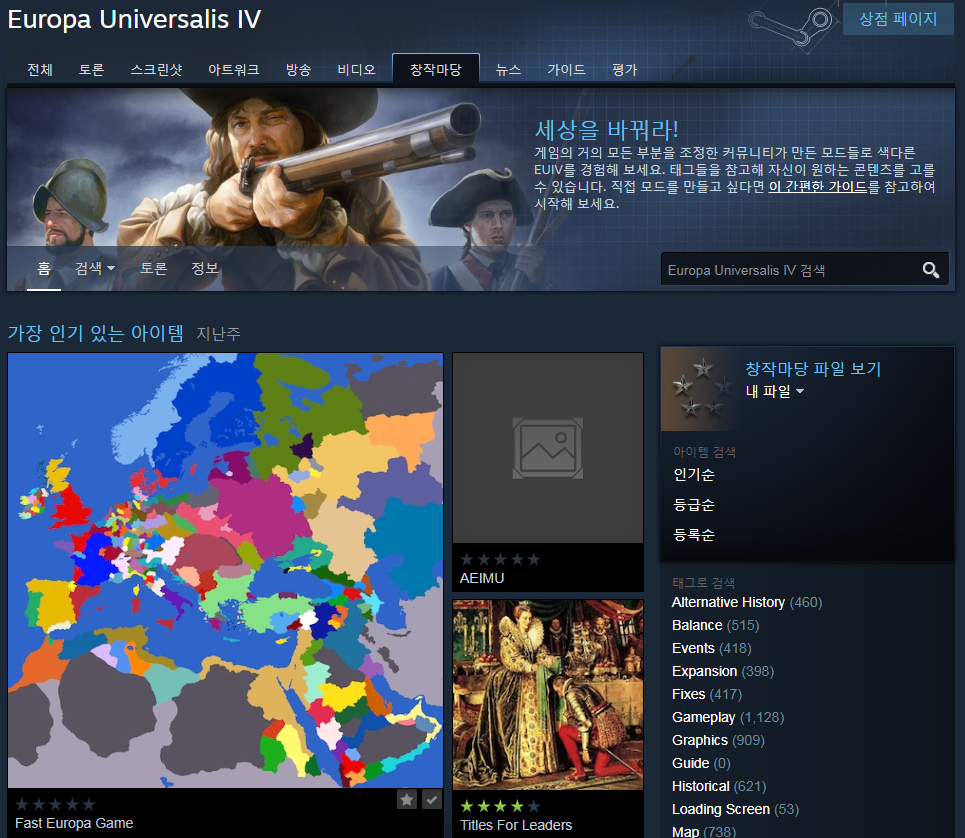Click the Fast Europa Game title
Screen dimensions: 965x838
tap(74, 823)
